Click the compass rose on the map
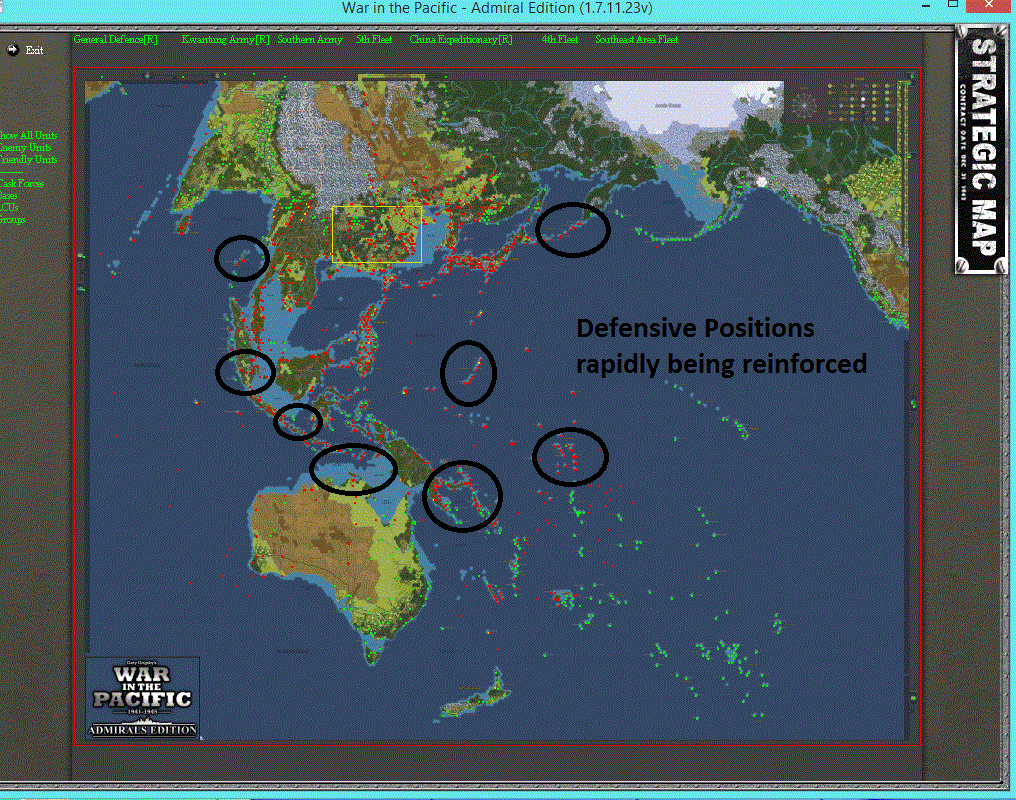 coord(804,105)
